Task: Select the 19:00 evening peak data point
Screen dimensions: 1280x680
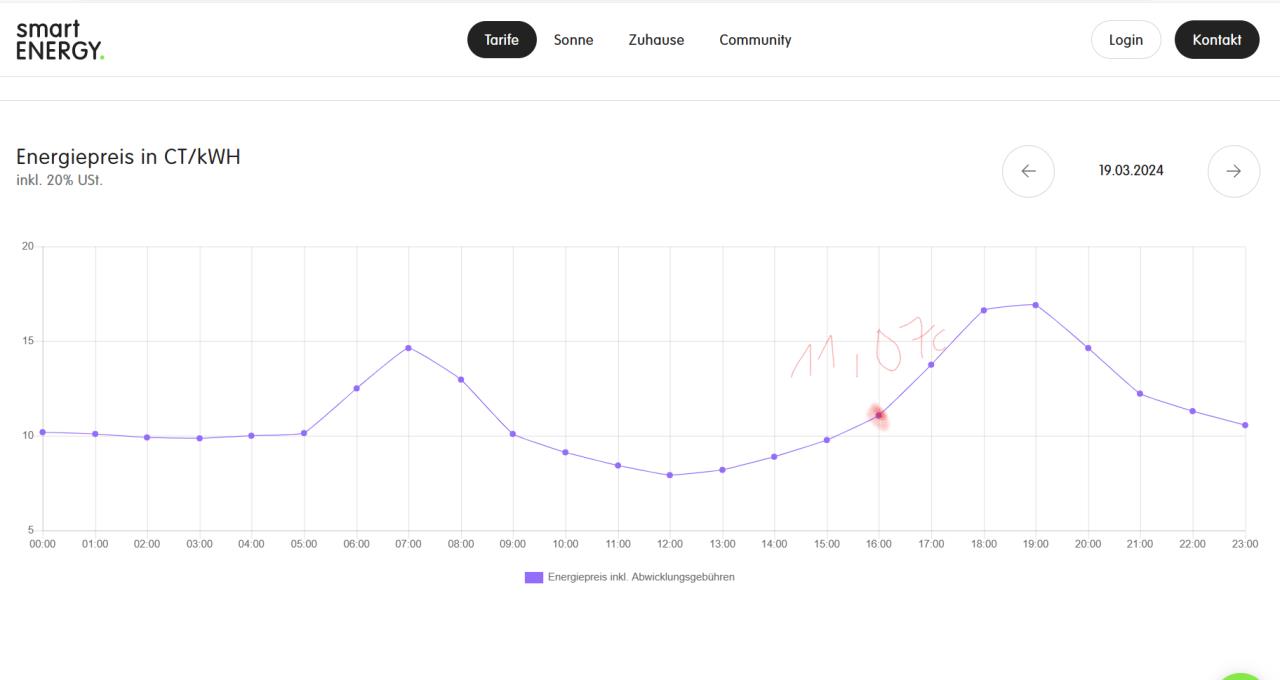Action: pyautogui.click(x=1036, y=305)
